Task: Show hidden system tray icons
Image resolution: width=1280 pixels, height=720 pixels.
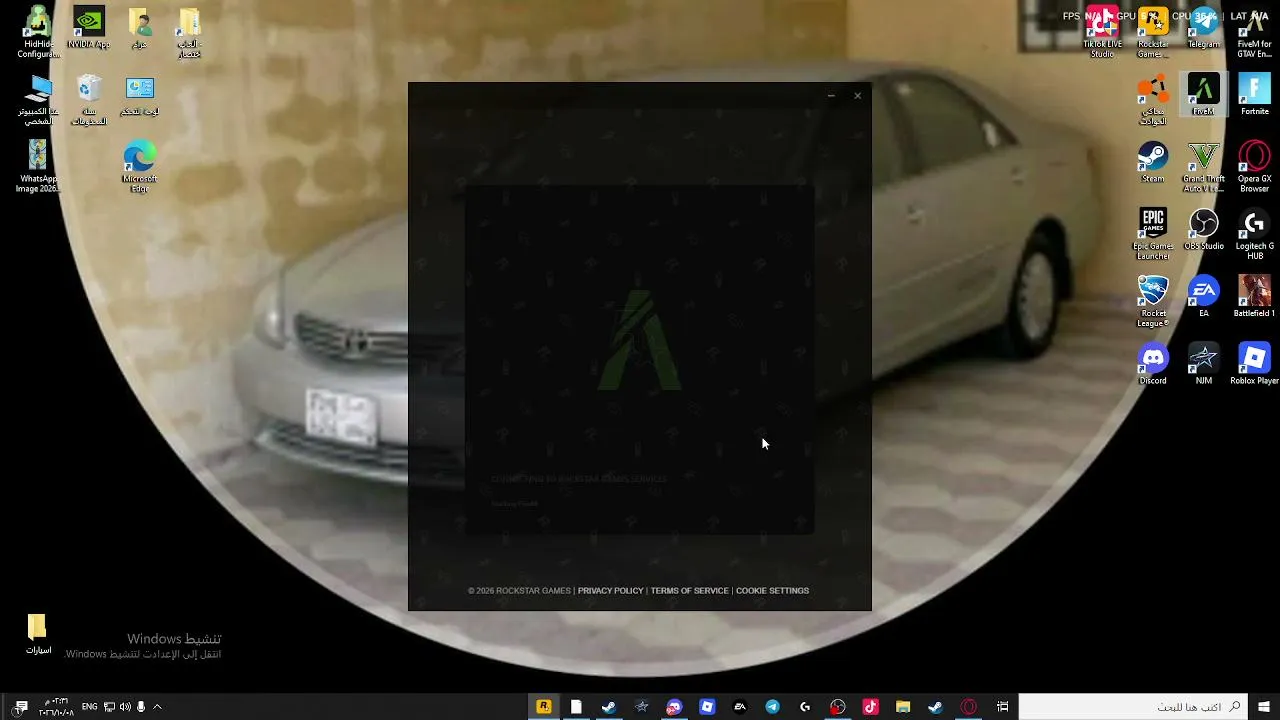Action: tap(157, 707)
